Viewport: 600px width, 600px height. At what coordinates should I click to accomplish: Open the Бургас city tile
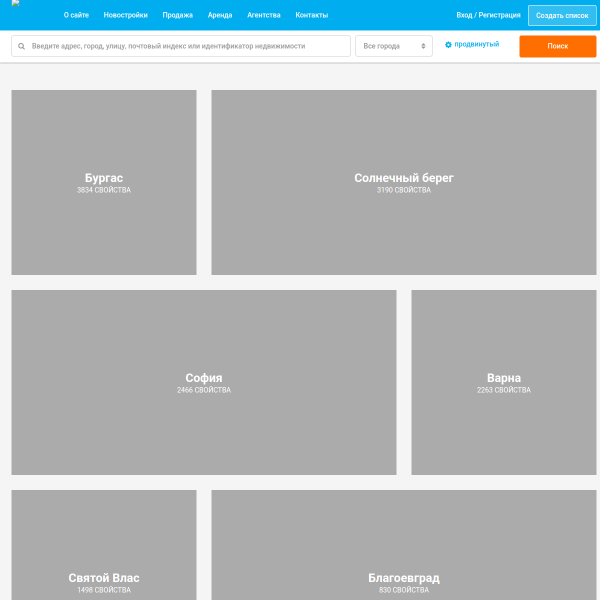pos(104,183)
